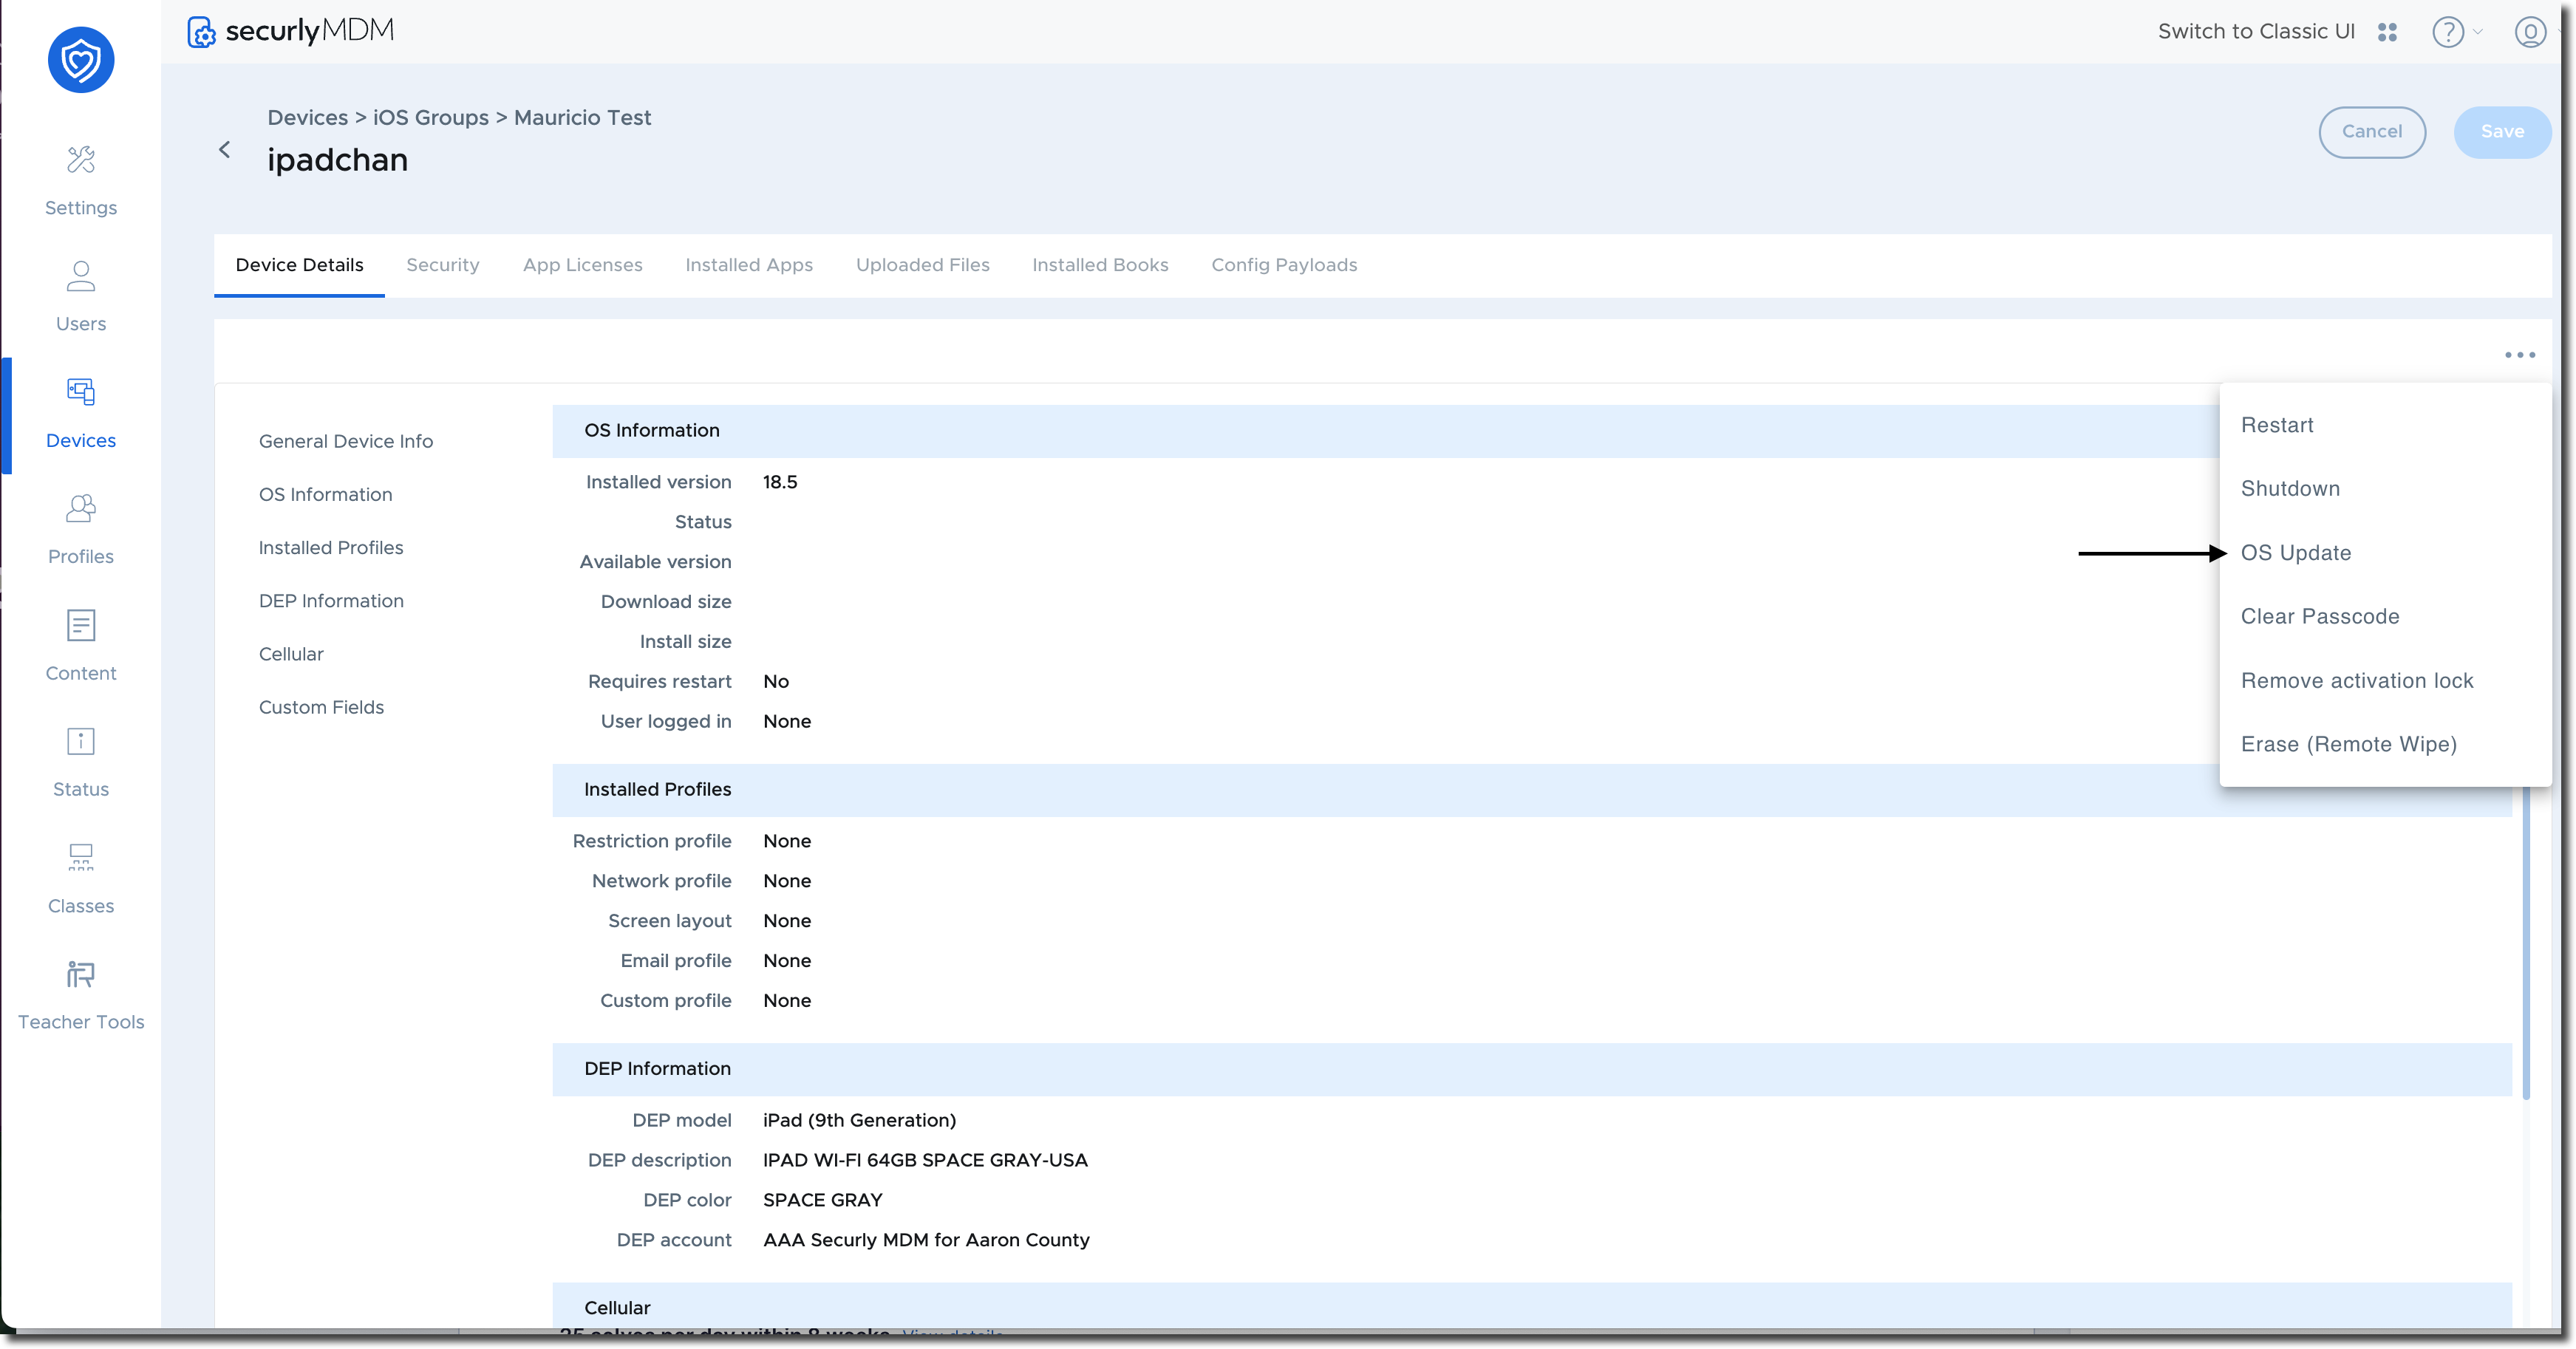The image size is (2576, 1349).
Task: Click Devices in the breadcrumb
Action: click(x=307, y=118)
